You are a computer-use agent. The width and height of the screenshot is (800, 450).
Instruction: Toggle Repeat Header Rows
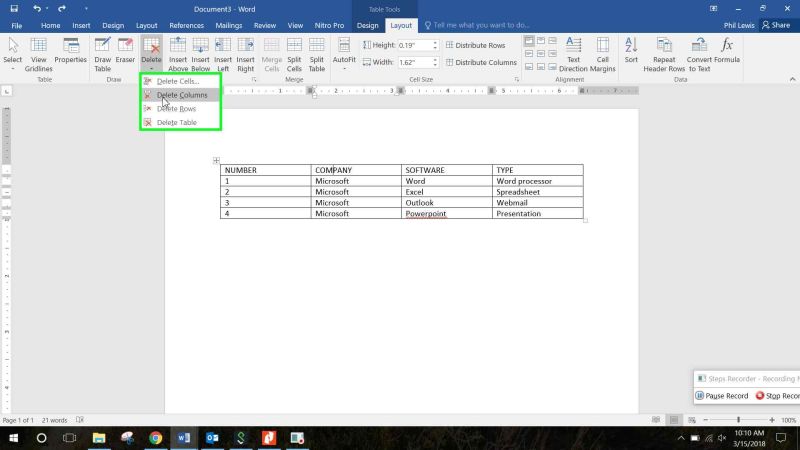click(664, 54)
